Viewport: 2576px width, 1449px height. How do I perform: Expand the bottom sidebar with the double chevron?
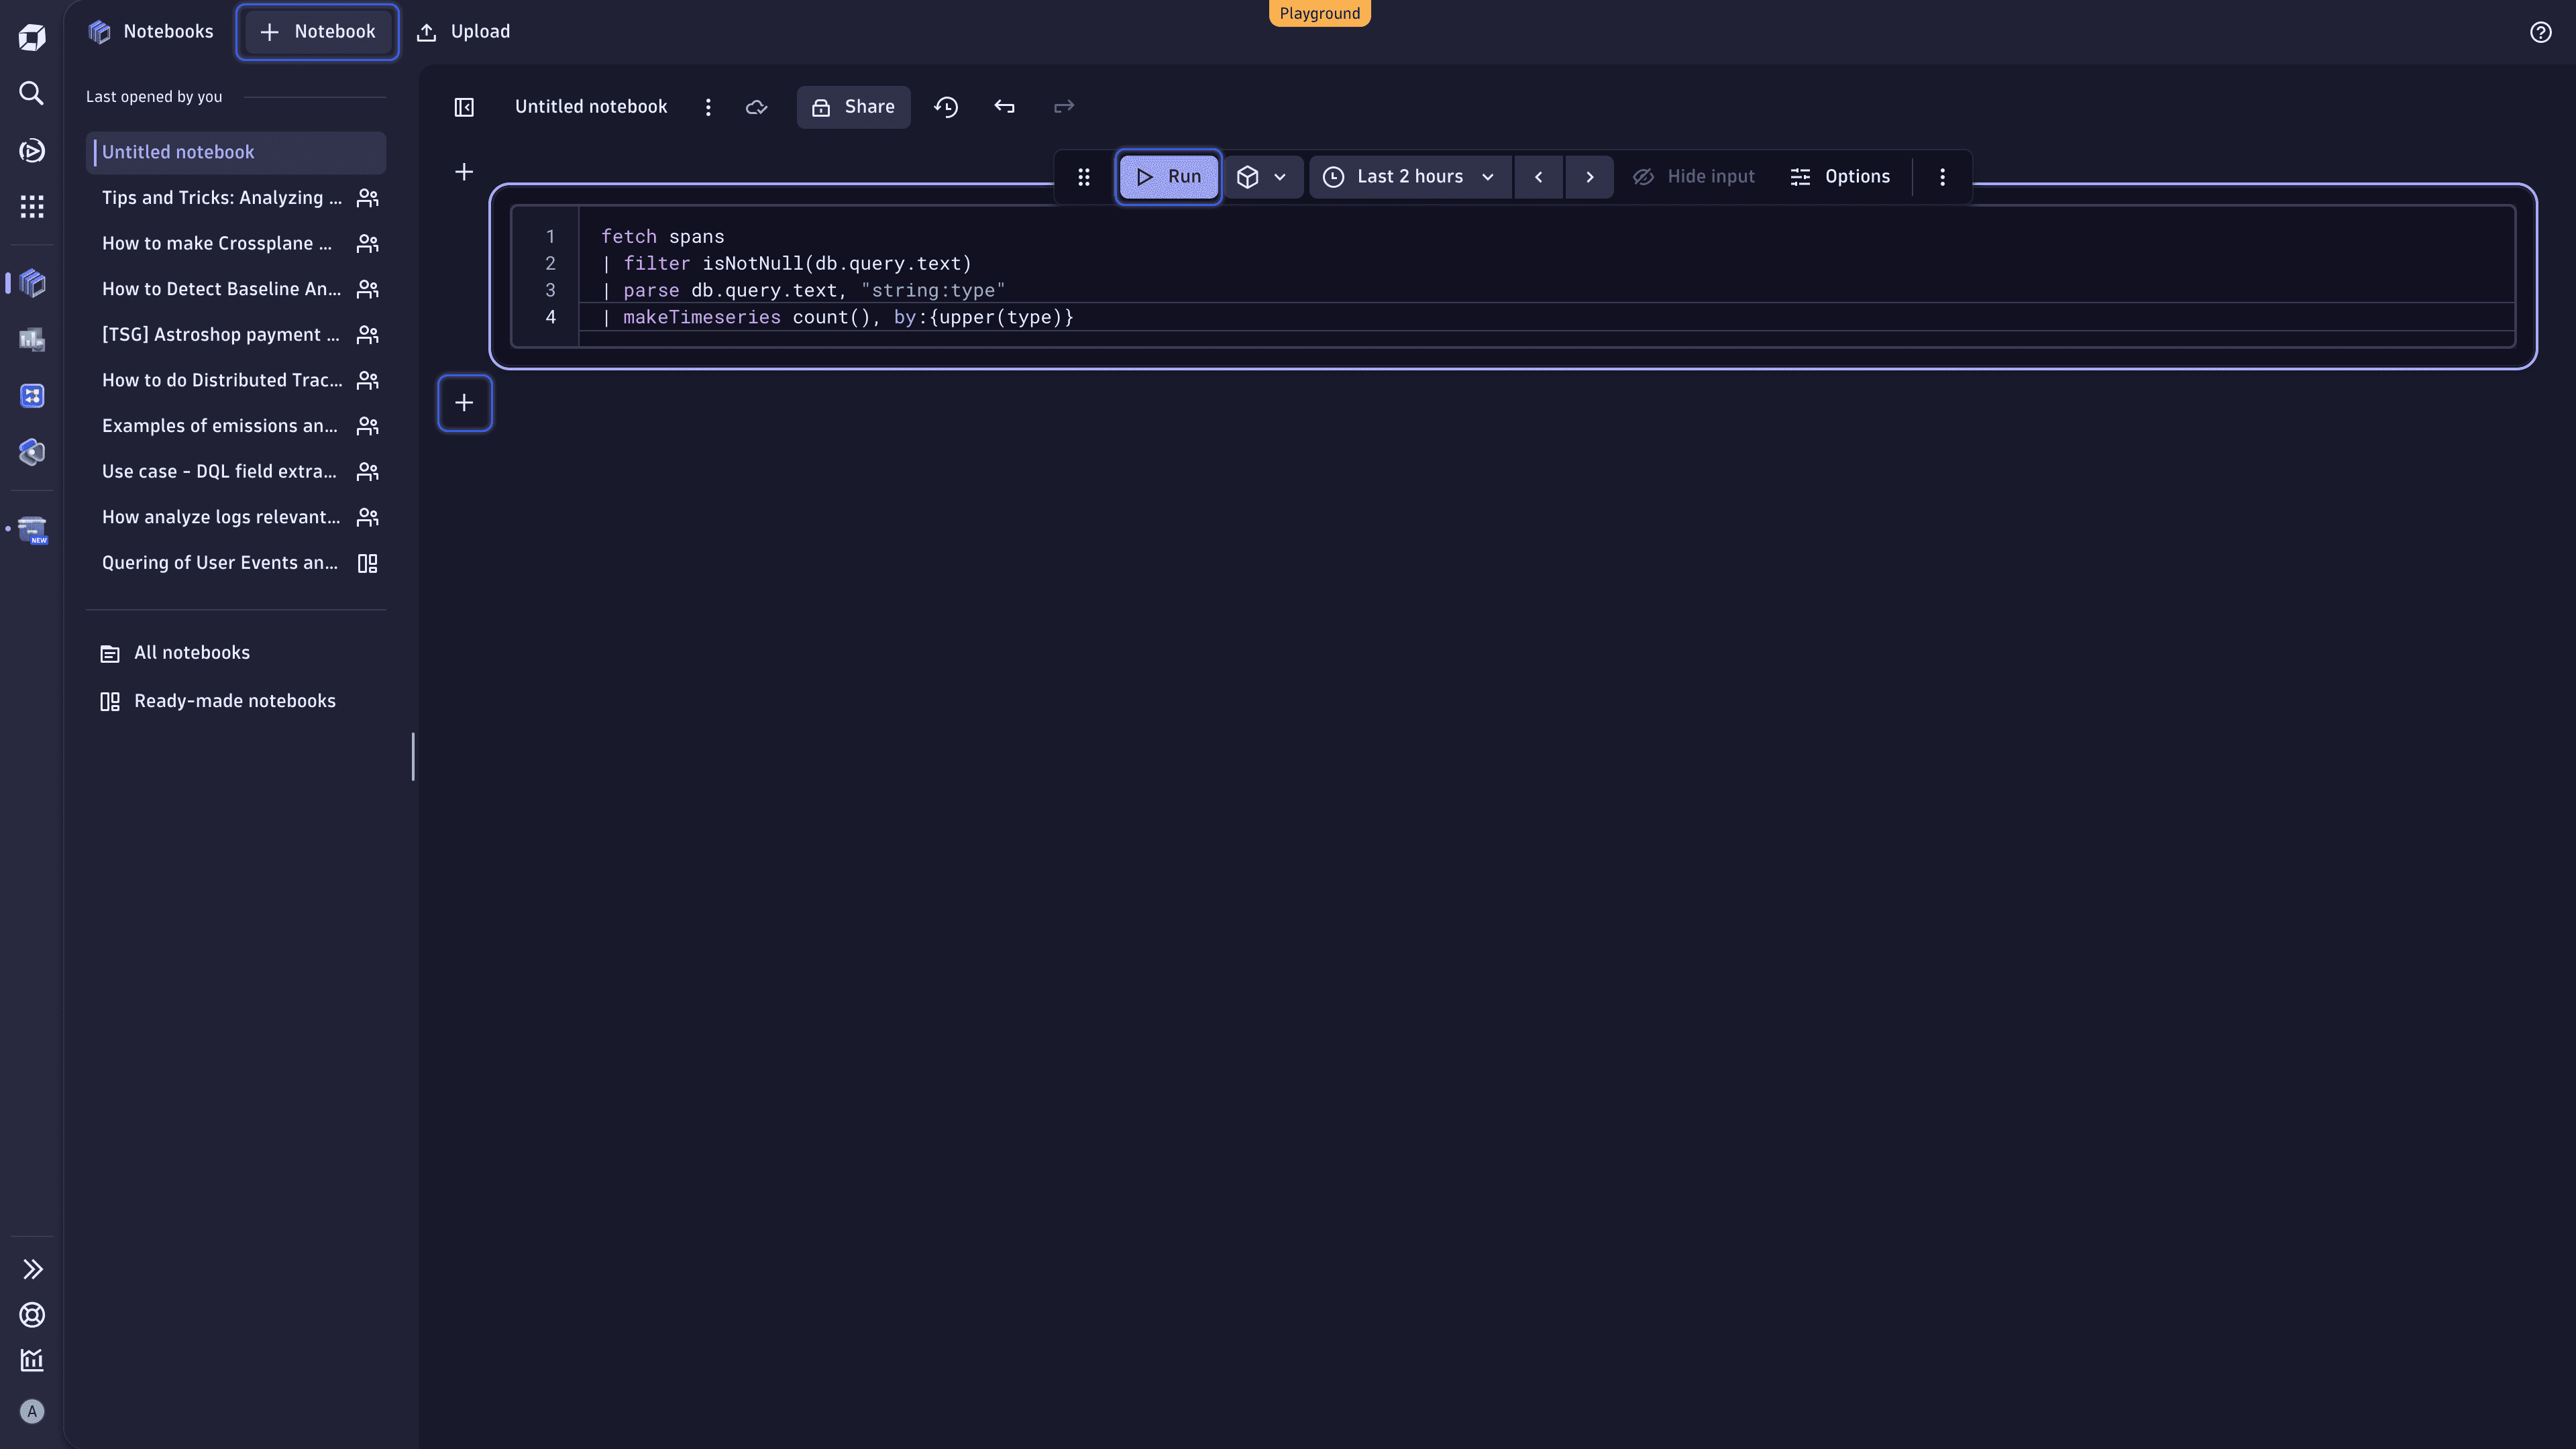pos(31,1268)
